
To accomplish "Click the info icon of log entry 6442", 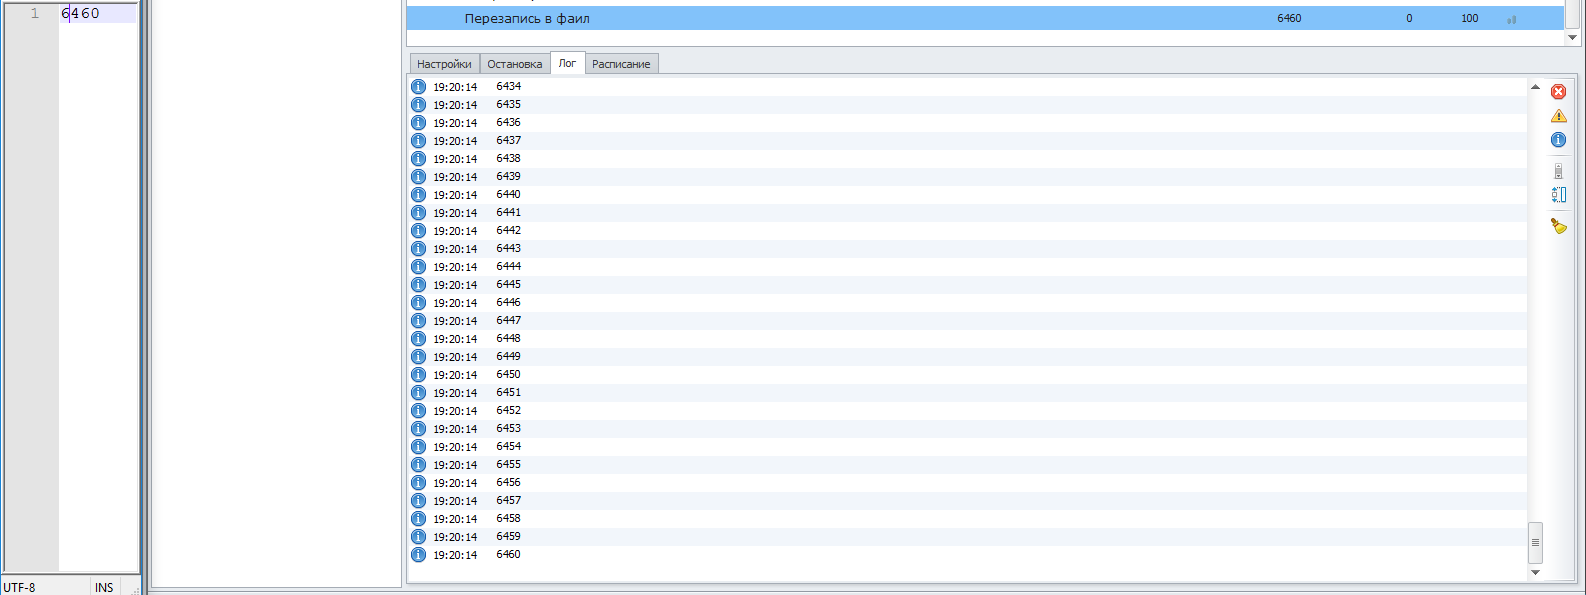I will [x=419, y=231].
